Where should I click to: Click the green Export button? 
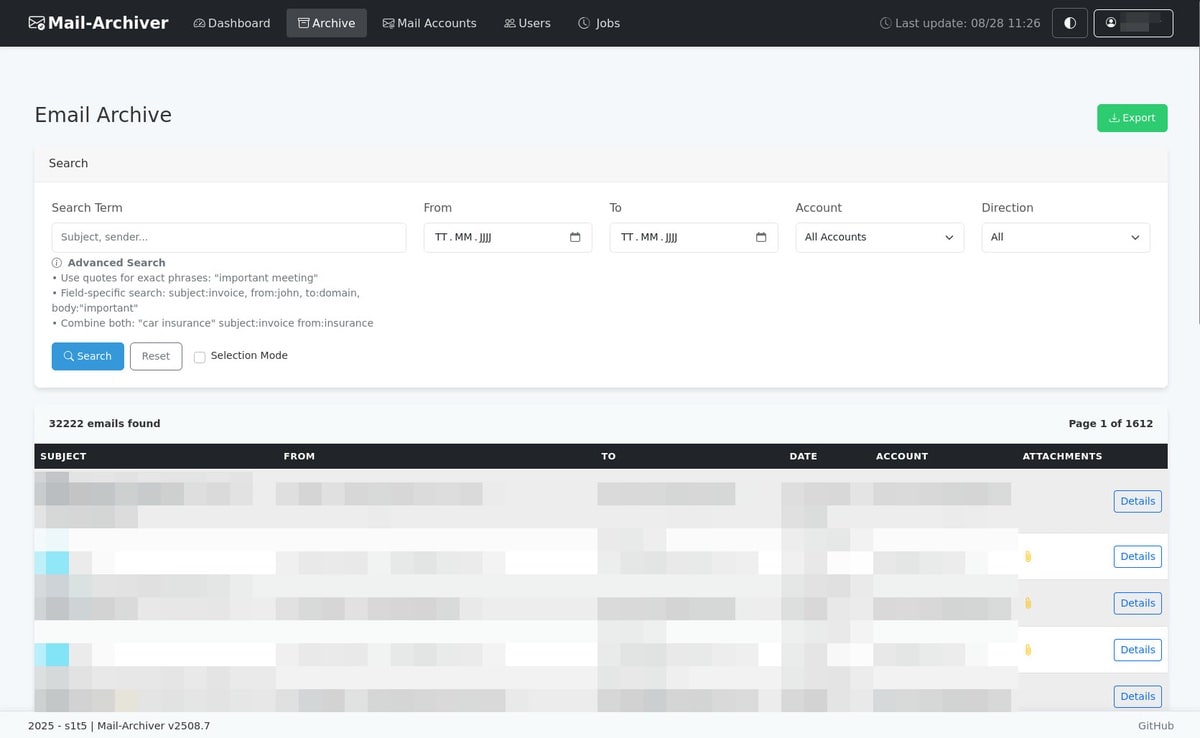(1132, 118)
